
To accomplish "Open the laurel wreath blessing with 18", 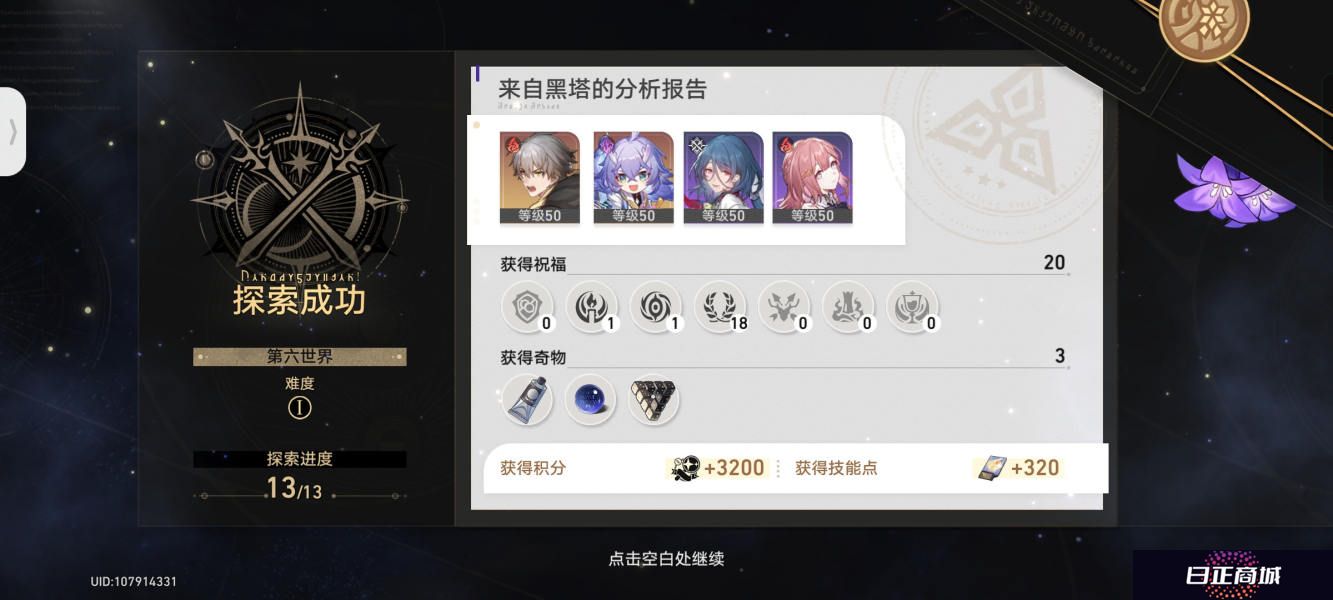I will 720,306.
